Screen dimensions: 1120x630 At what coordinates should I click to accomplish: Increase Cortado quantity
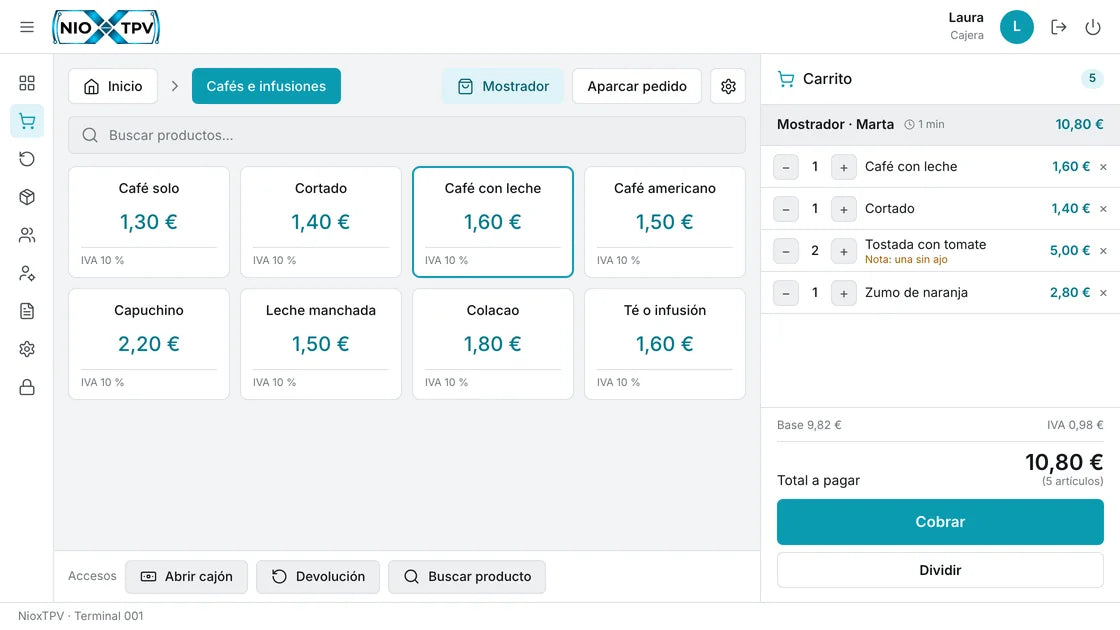click(x=844, y=209)
